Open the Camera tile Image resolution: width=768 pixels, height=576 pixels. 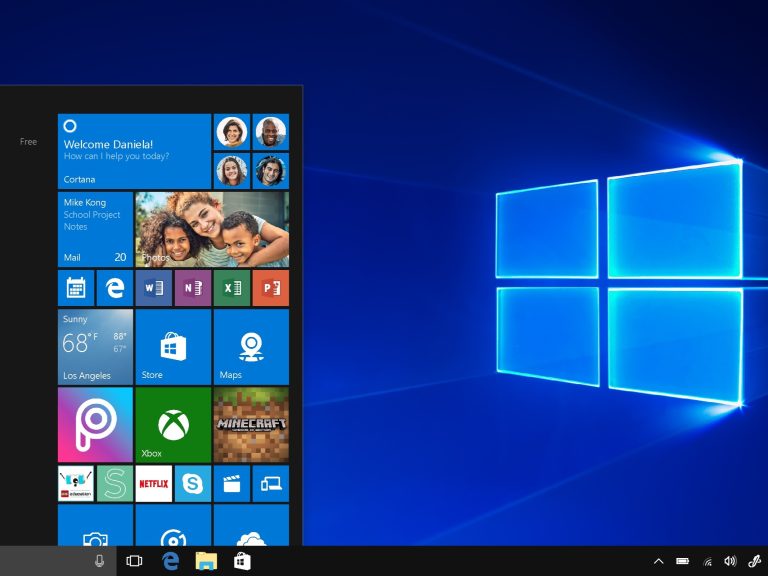click(96, 525)
